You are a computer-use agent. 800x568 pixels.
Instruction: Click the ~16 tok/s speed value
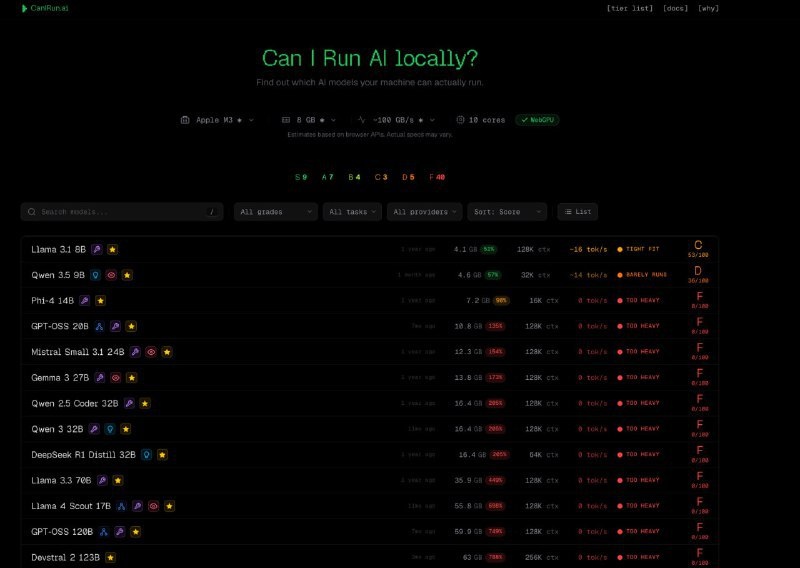tap(588, 250)
